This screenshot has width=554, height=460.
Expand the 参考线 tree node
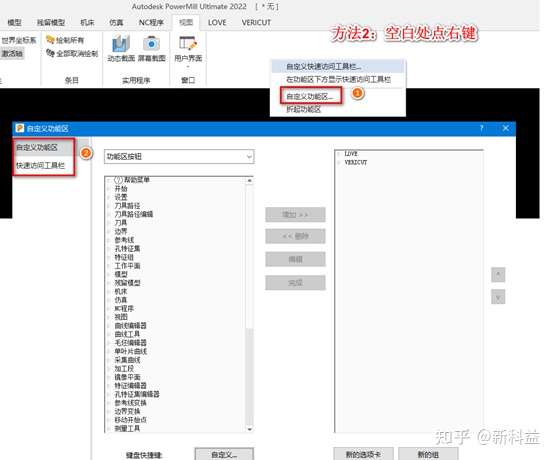point(109,240)
